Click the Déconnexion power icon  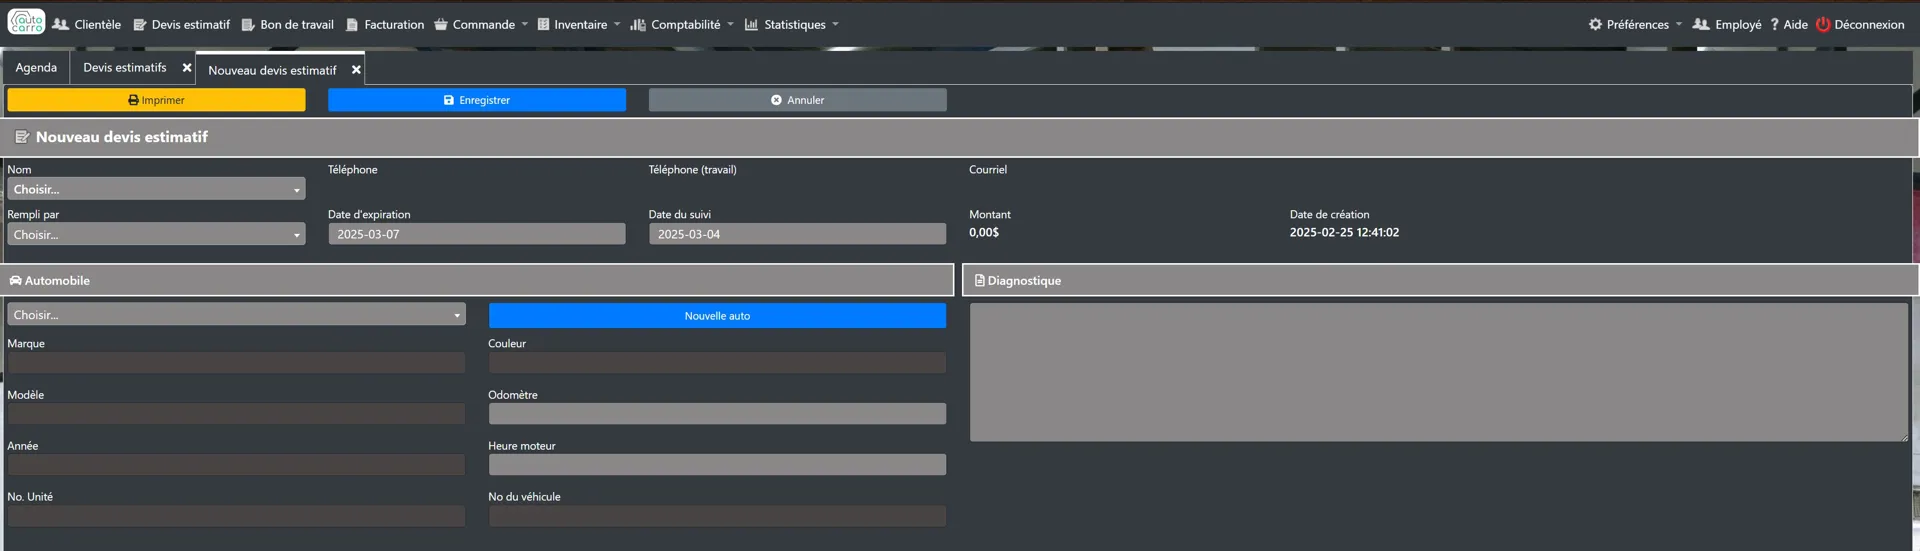(x=1822, y=24)
